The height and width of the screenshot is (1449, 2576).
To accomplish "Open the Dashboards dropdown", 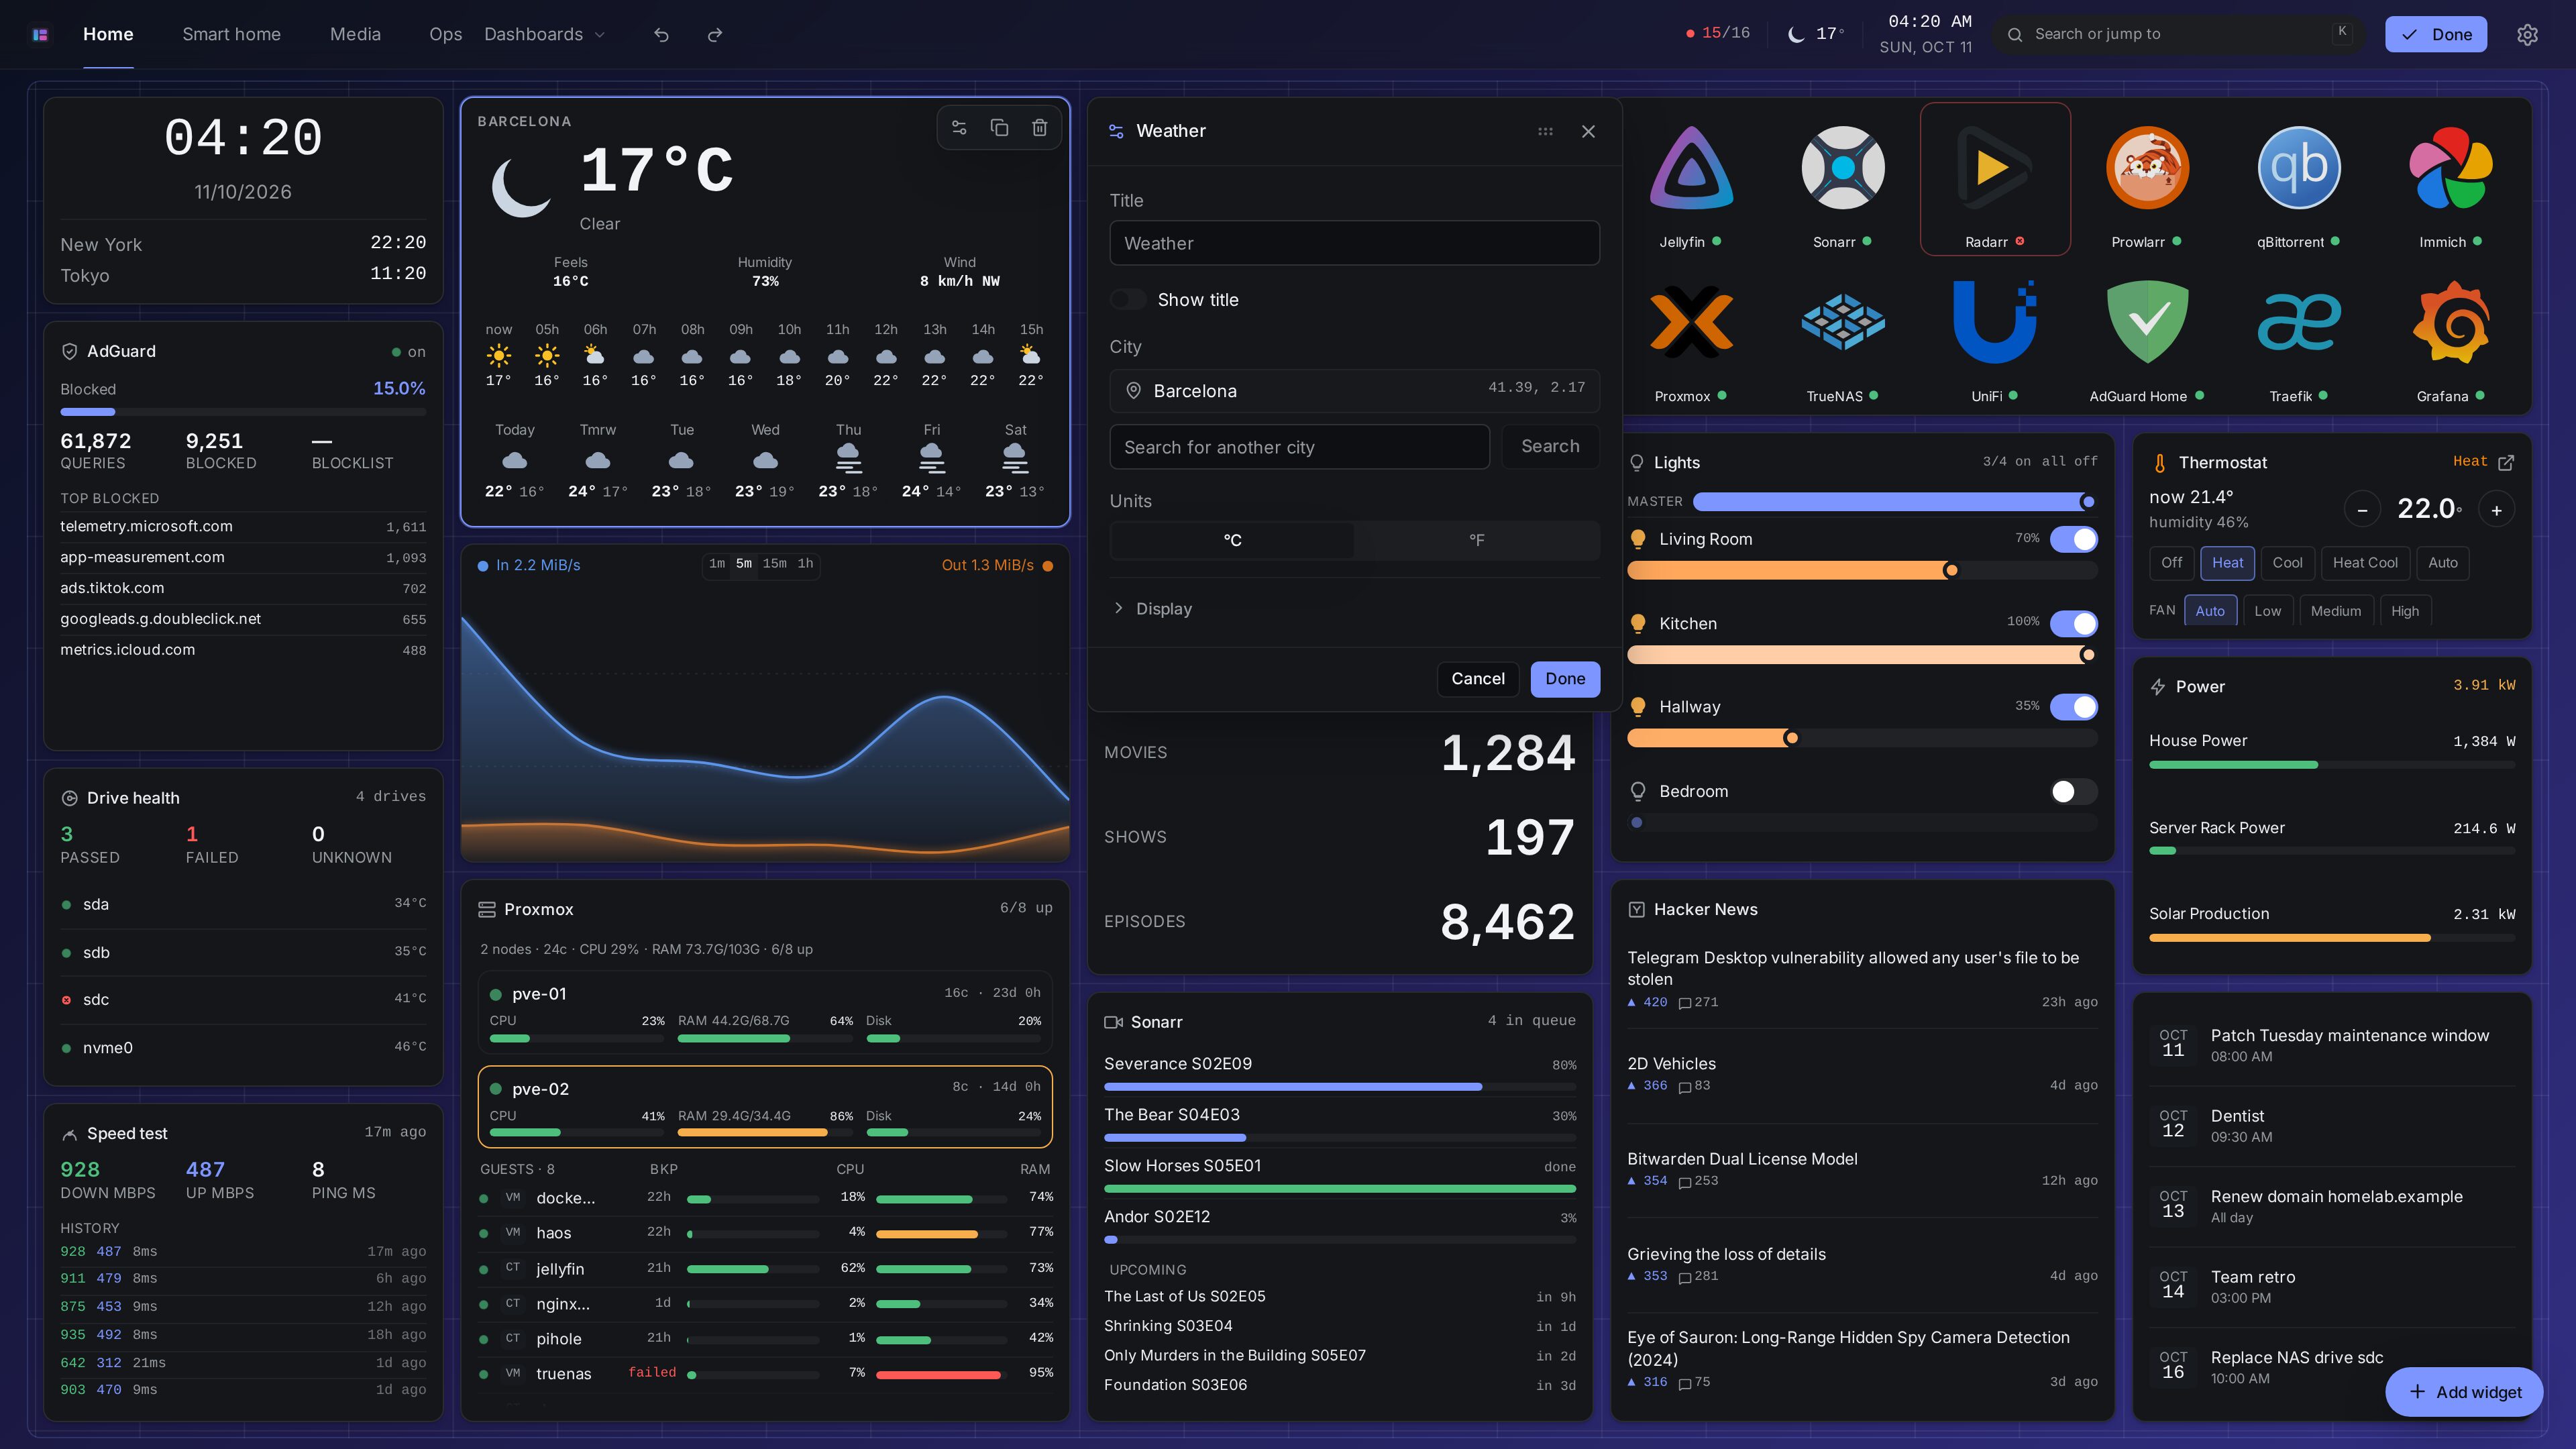I will coord(545,35).
